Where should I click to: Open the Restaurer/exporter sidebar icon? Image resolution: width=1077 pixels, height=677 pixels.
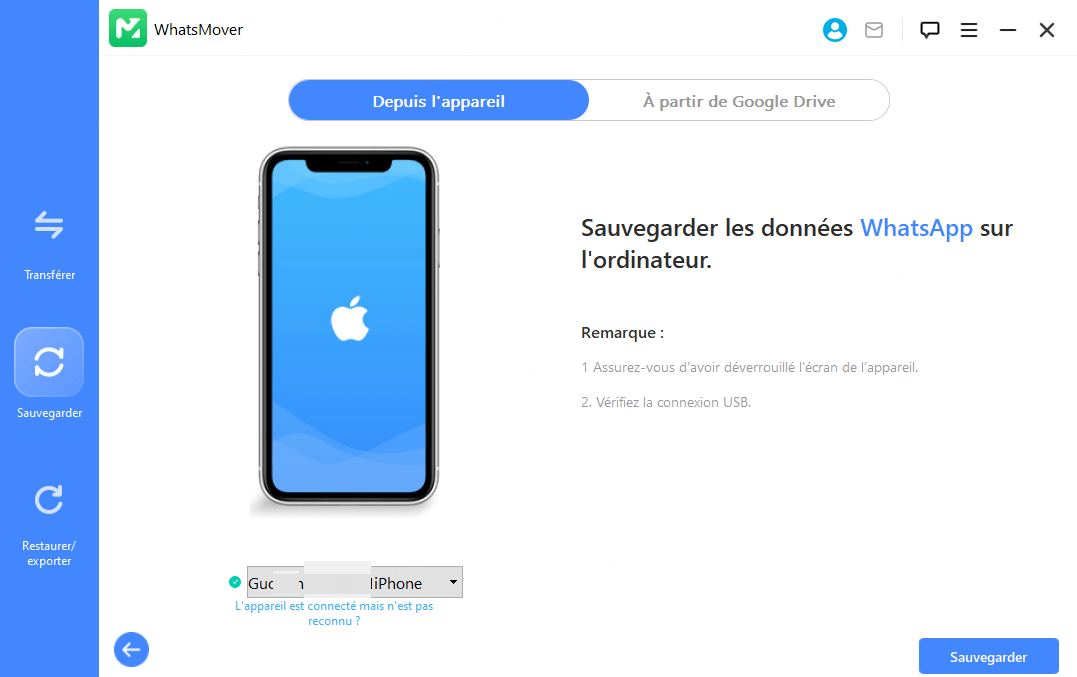pos(49,500)
